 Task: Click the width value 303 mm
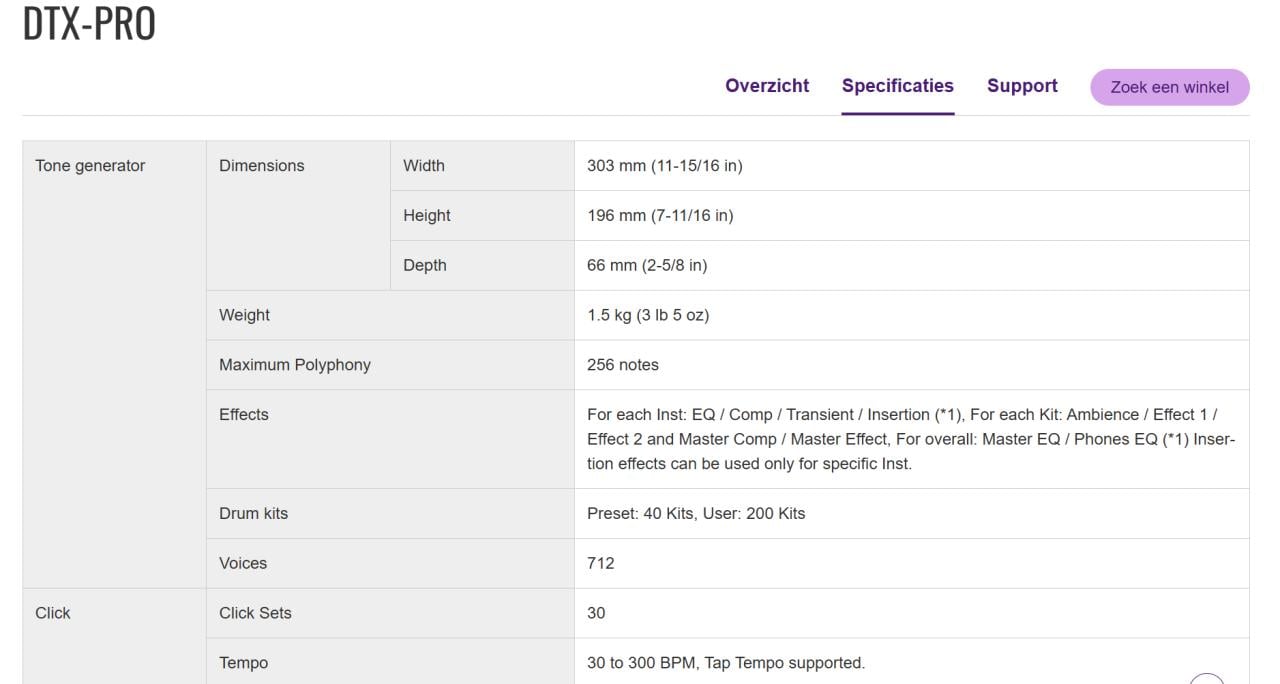click(664, 166)
